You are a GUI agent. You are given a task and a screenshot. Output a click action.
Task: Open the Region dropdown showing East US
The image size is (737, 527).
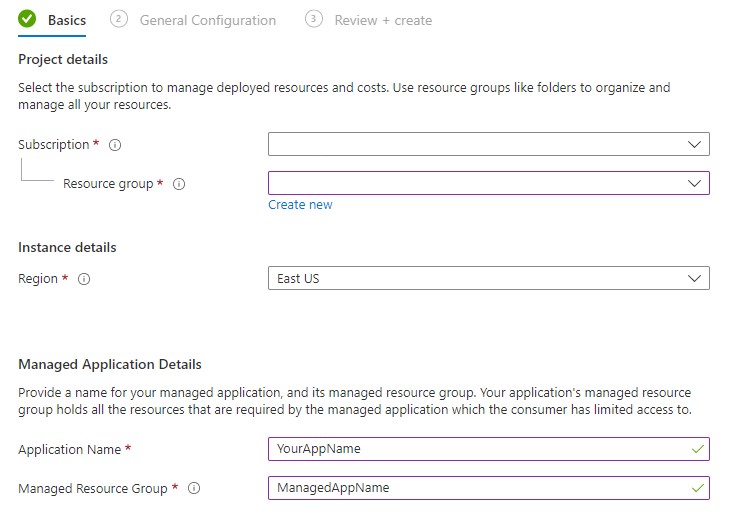coord(488,278)
